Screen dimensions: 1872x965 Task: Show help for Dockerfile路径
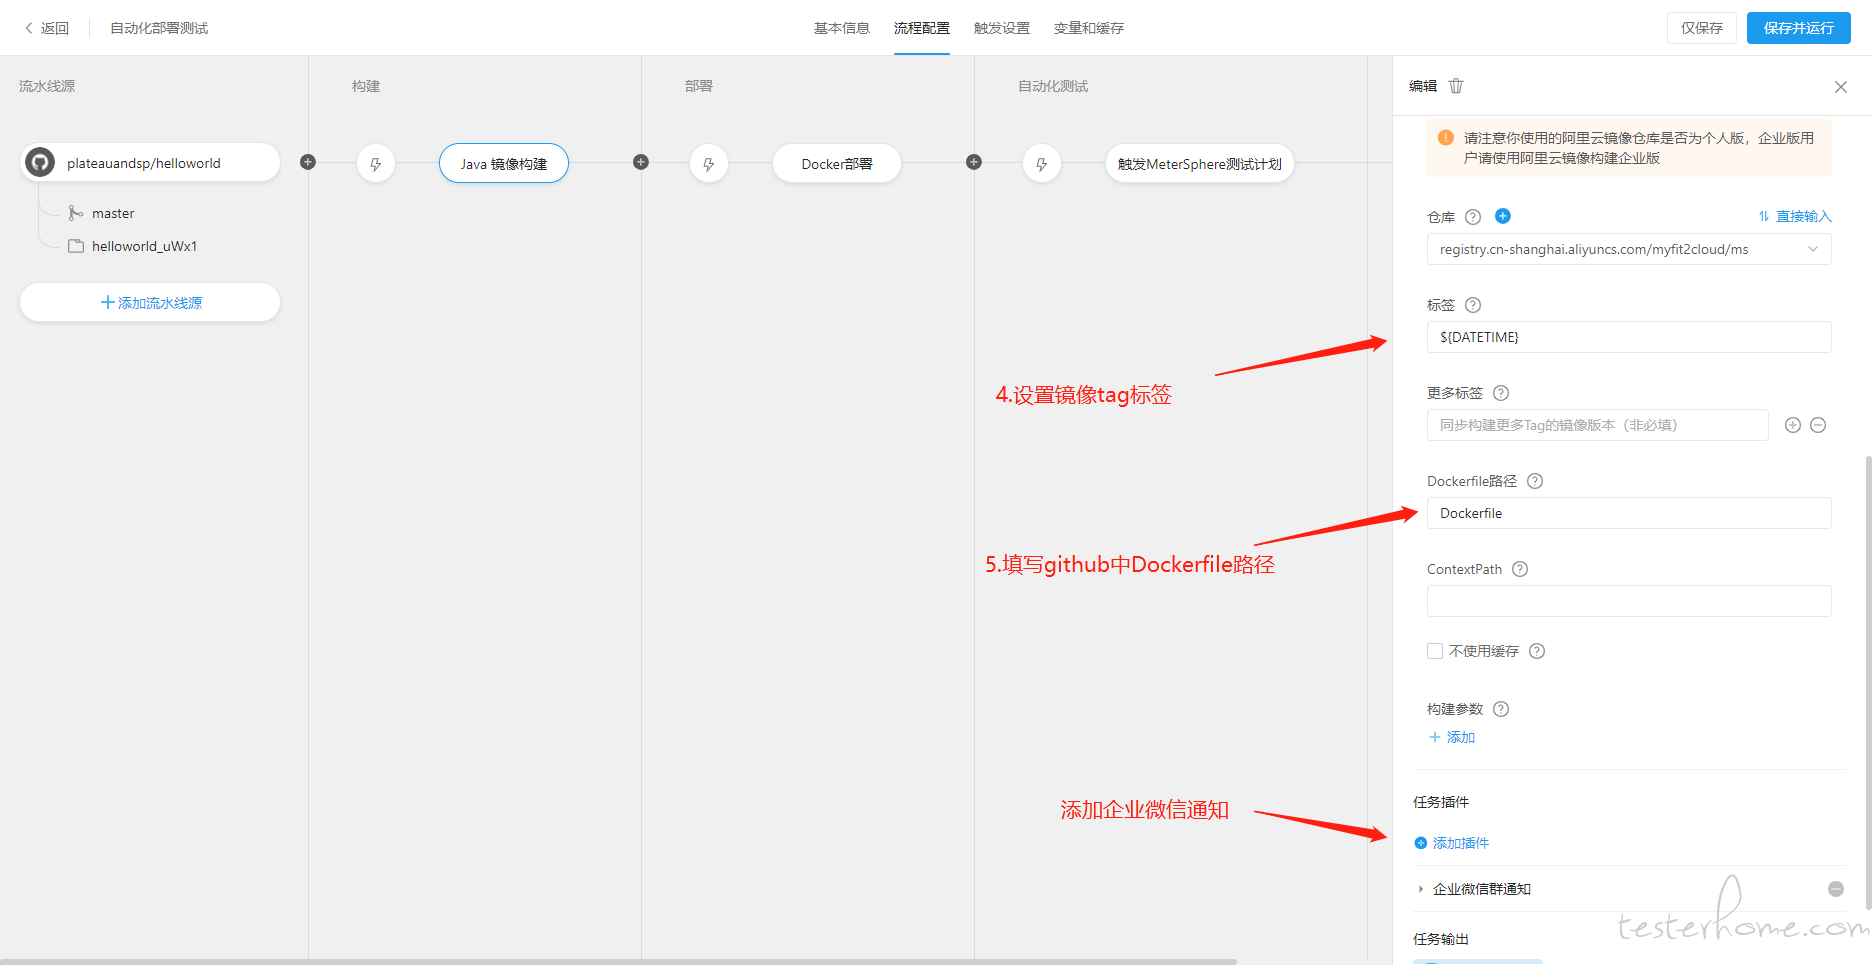tap(1535, 481)
